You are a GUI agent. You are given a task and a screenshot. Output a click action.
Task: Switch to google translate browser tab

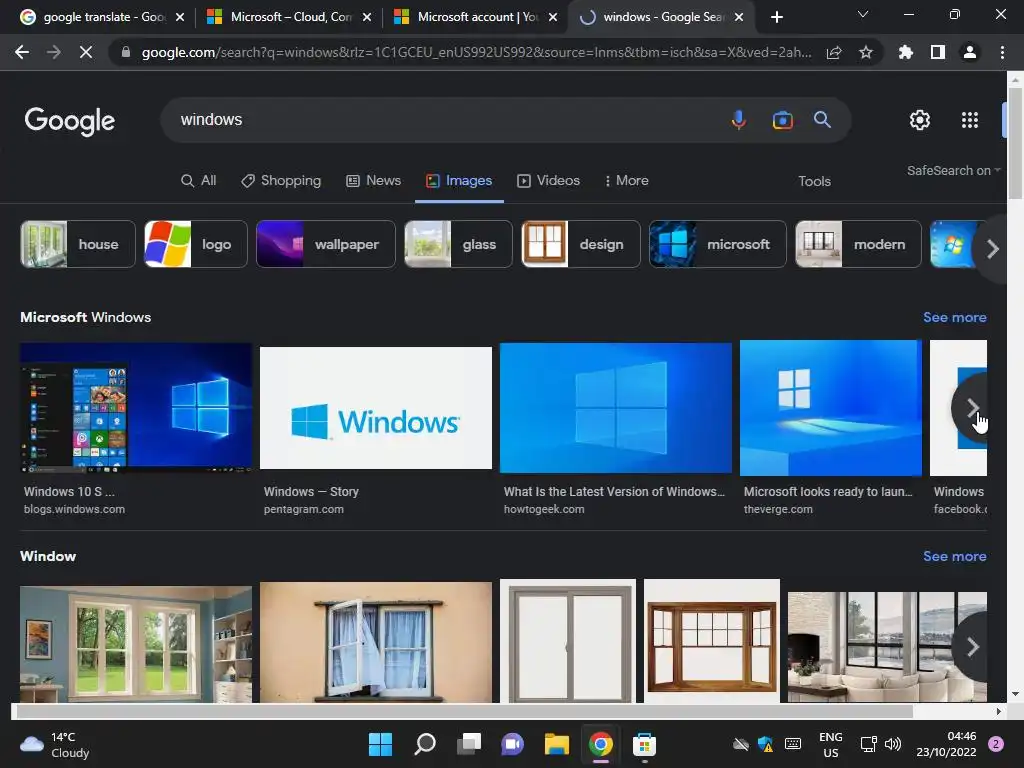click(103, 17)
